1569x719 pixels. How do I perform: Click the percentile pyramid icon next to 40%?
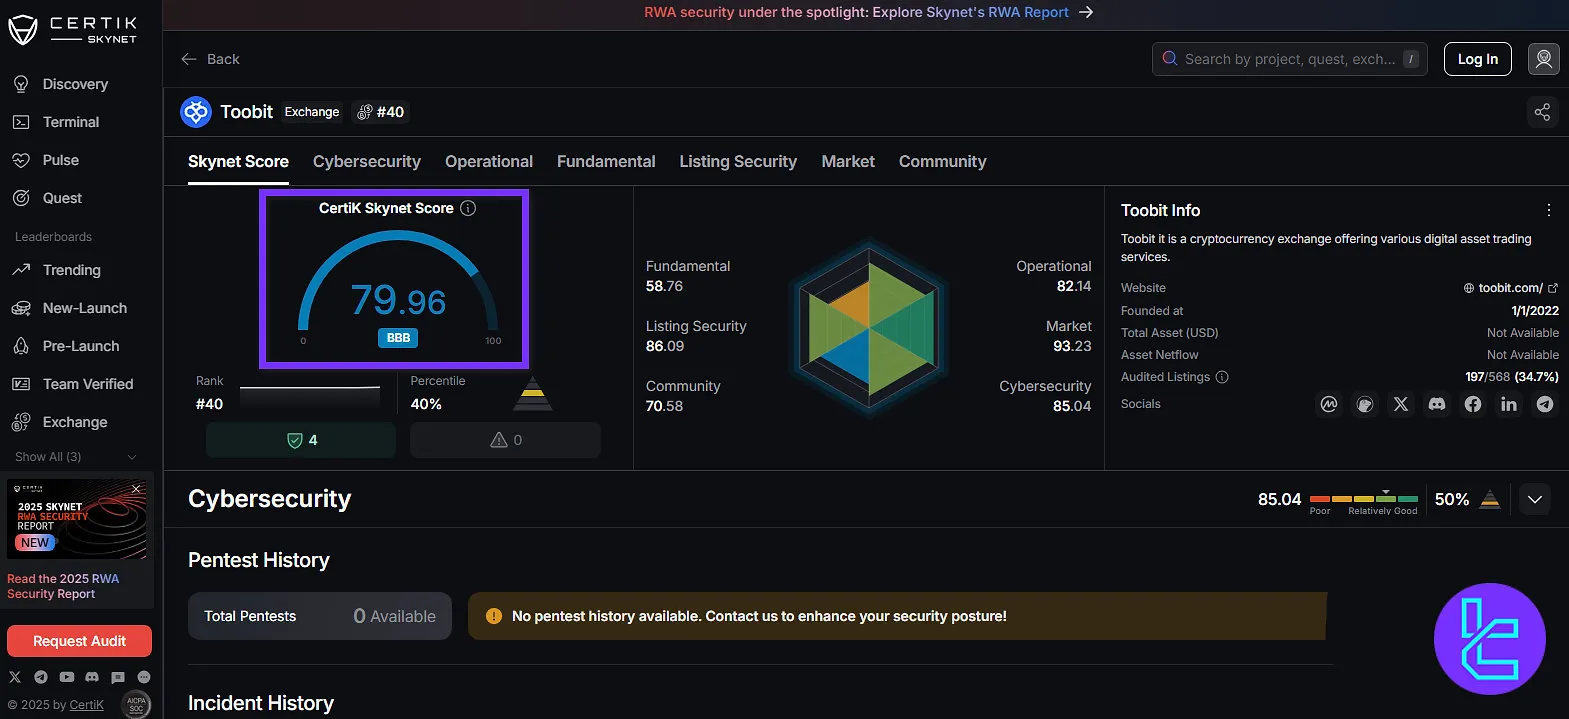[x=533, y=394]
